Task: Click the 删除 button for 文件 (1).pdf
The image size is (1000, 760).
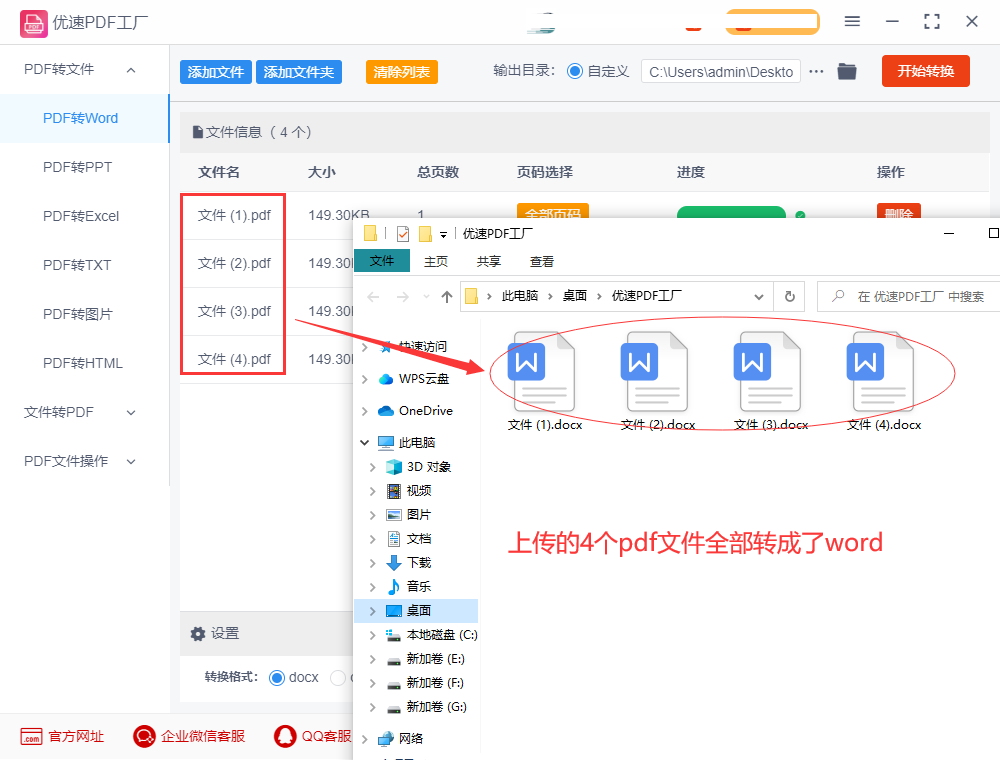Action: pyautogui.click(x=899, y=212)
